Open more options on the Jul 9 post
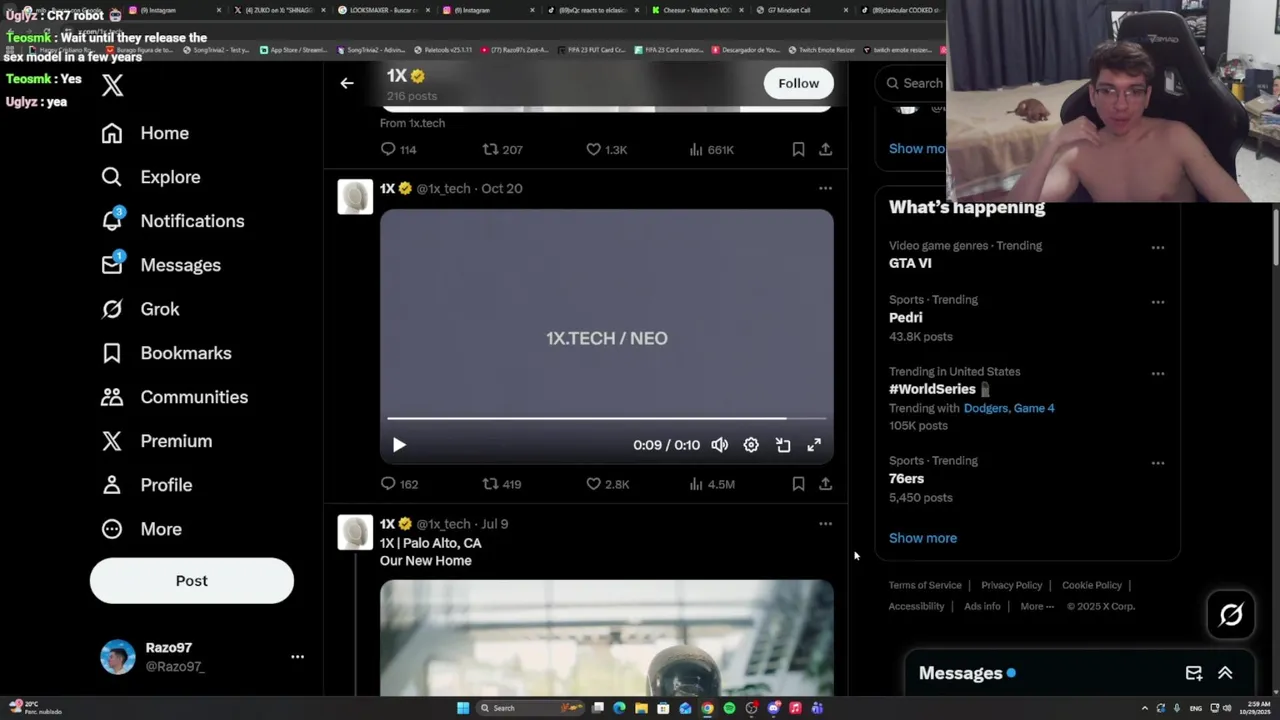 [x=825, y=523]
